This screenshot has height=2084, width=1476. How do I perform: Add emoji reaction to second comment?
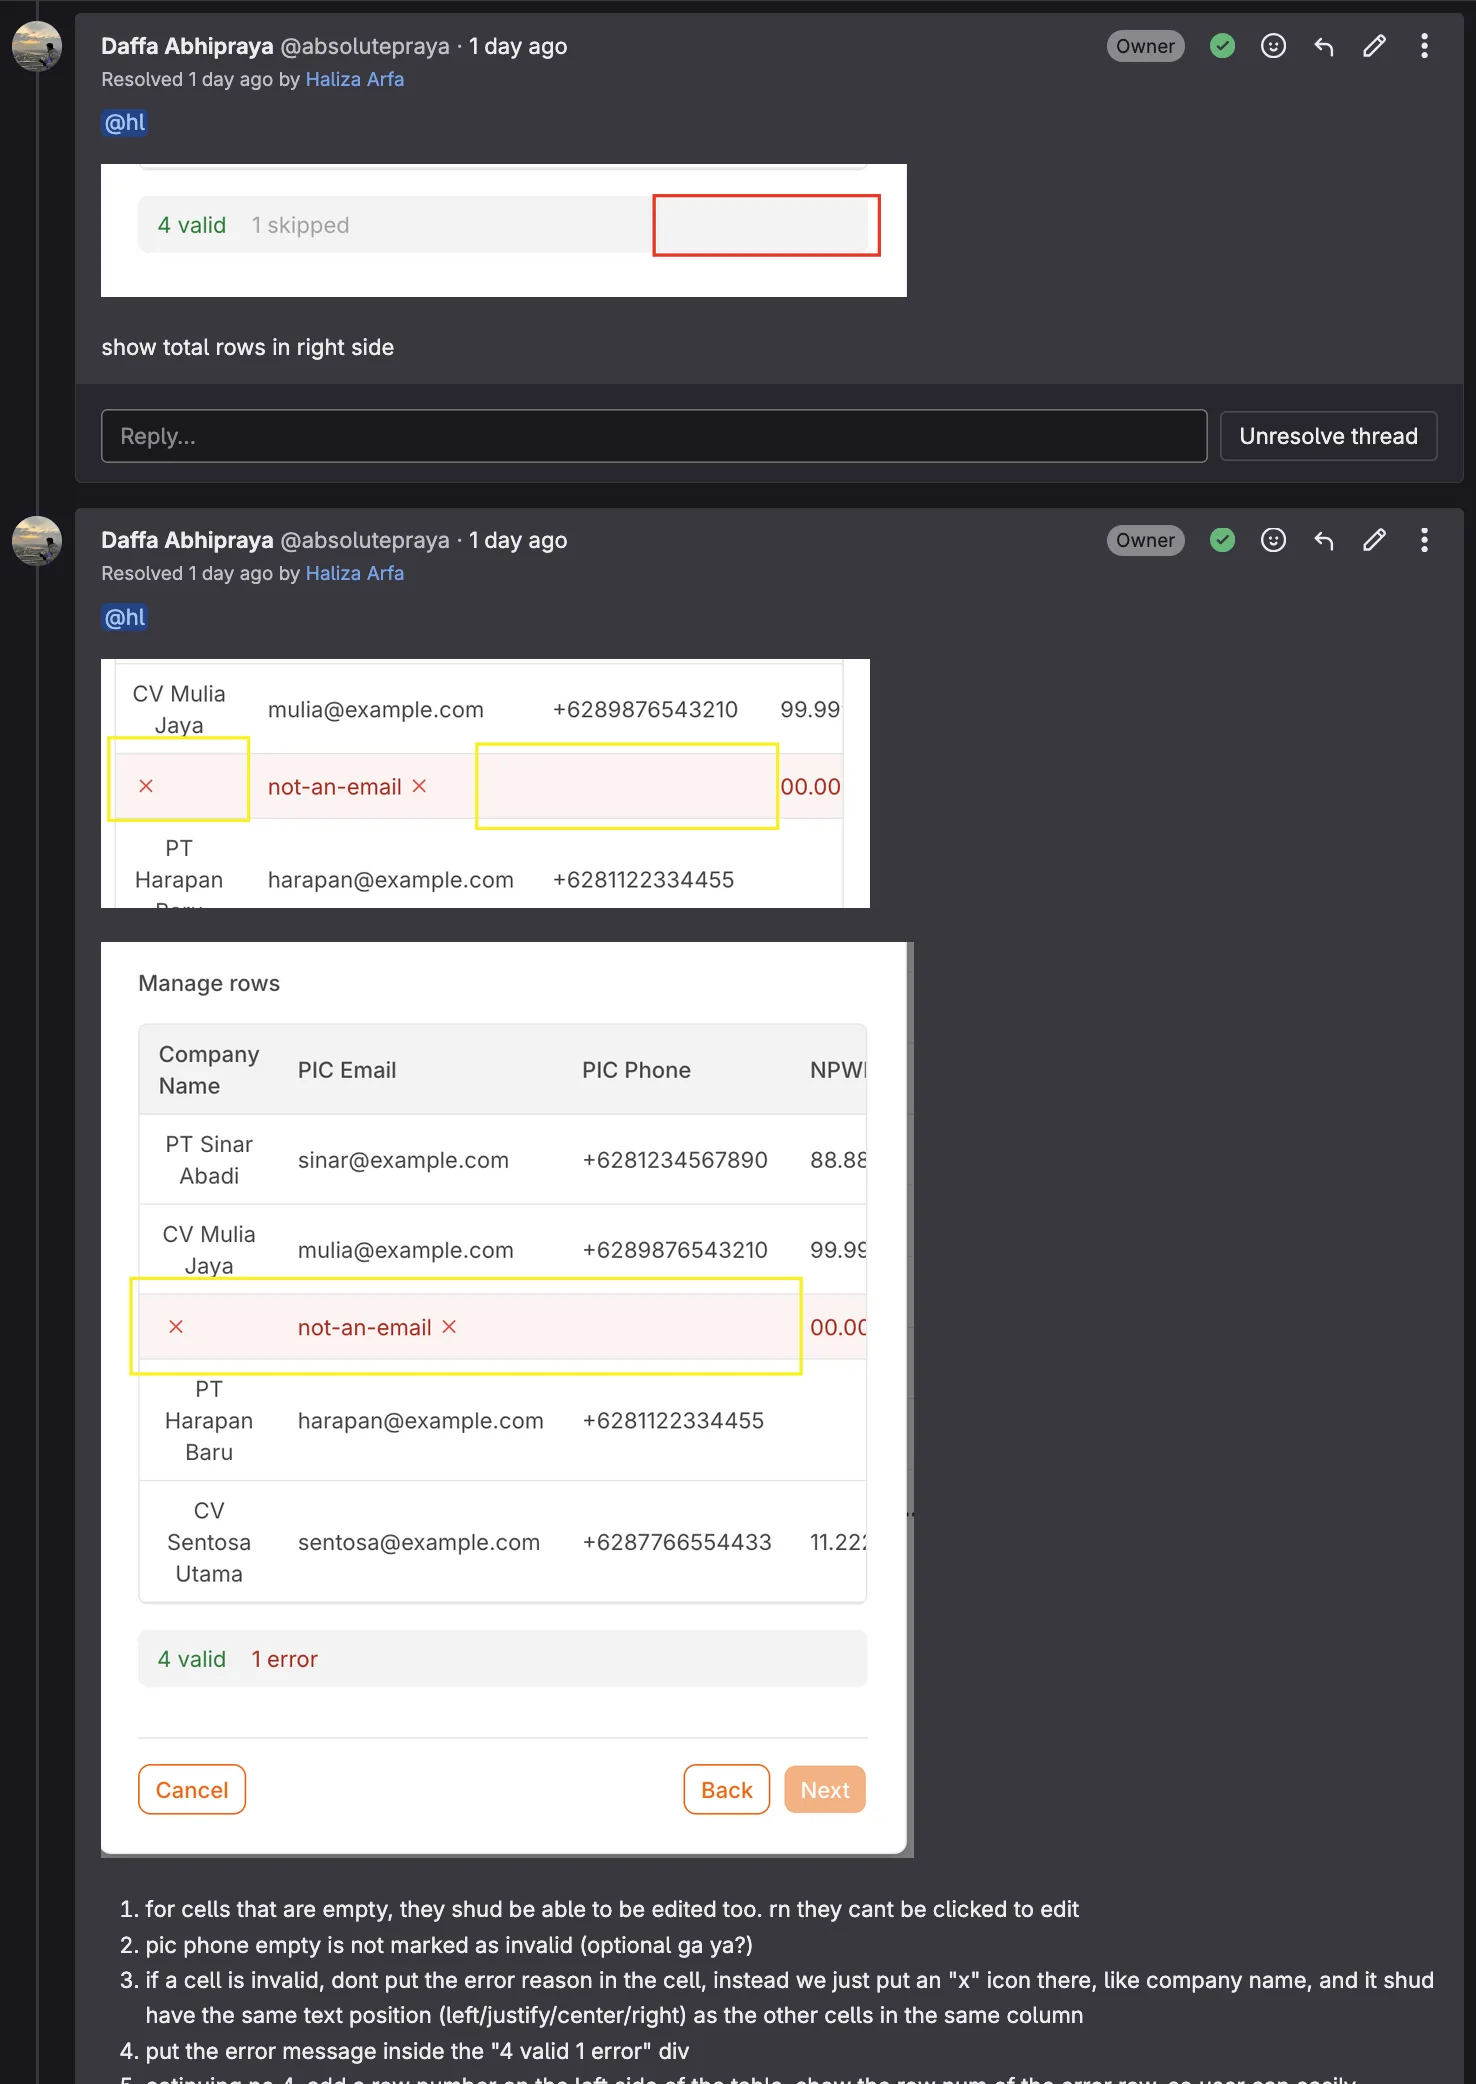[1273, 540]
